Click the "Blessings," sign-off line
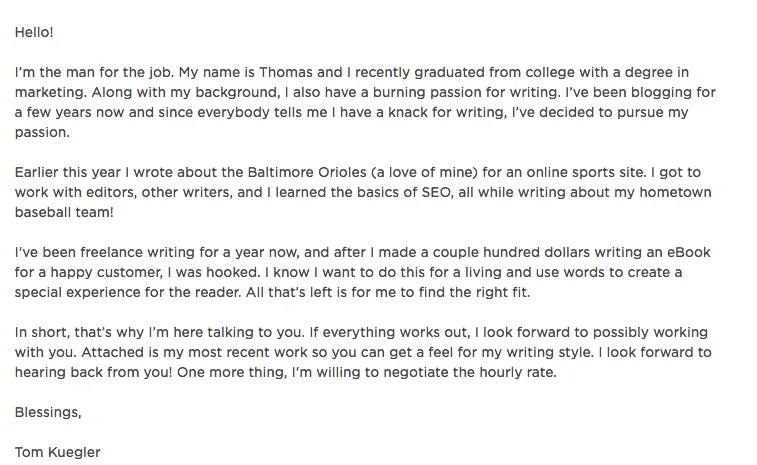This screenshot has height=465, width=757. (48, 413)
